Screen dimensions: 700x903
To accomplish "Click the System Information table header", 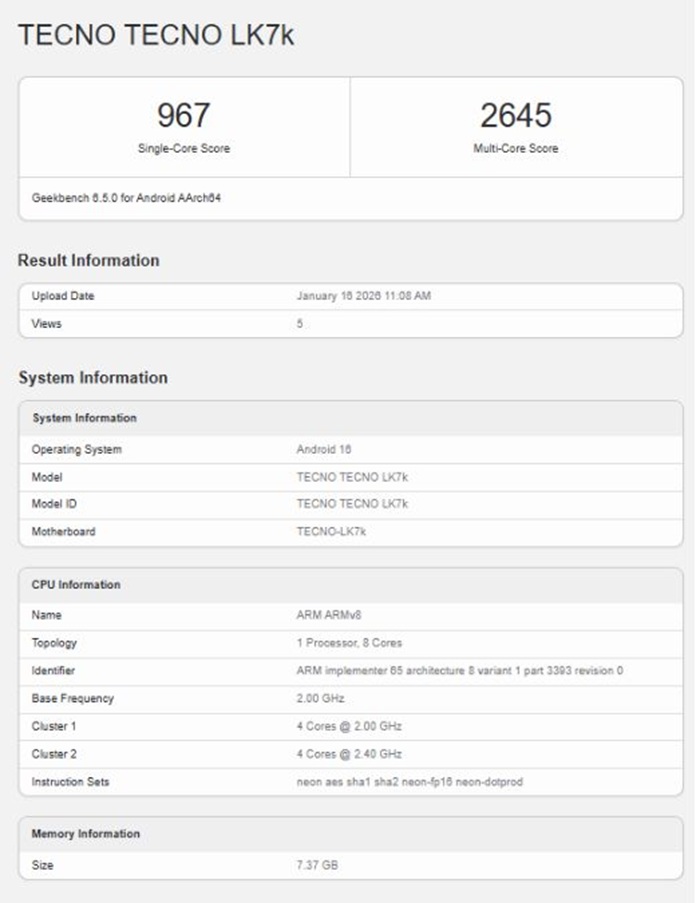I will 84,418.
